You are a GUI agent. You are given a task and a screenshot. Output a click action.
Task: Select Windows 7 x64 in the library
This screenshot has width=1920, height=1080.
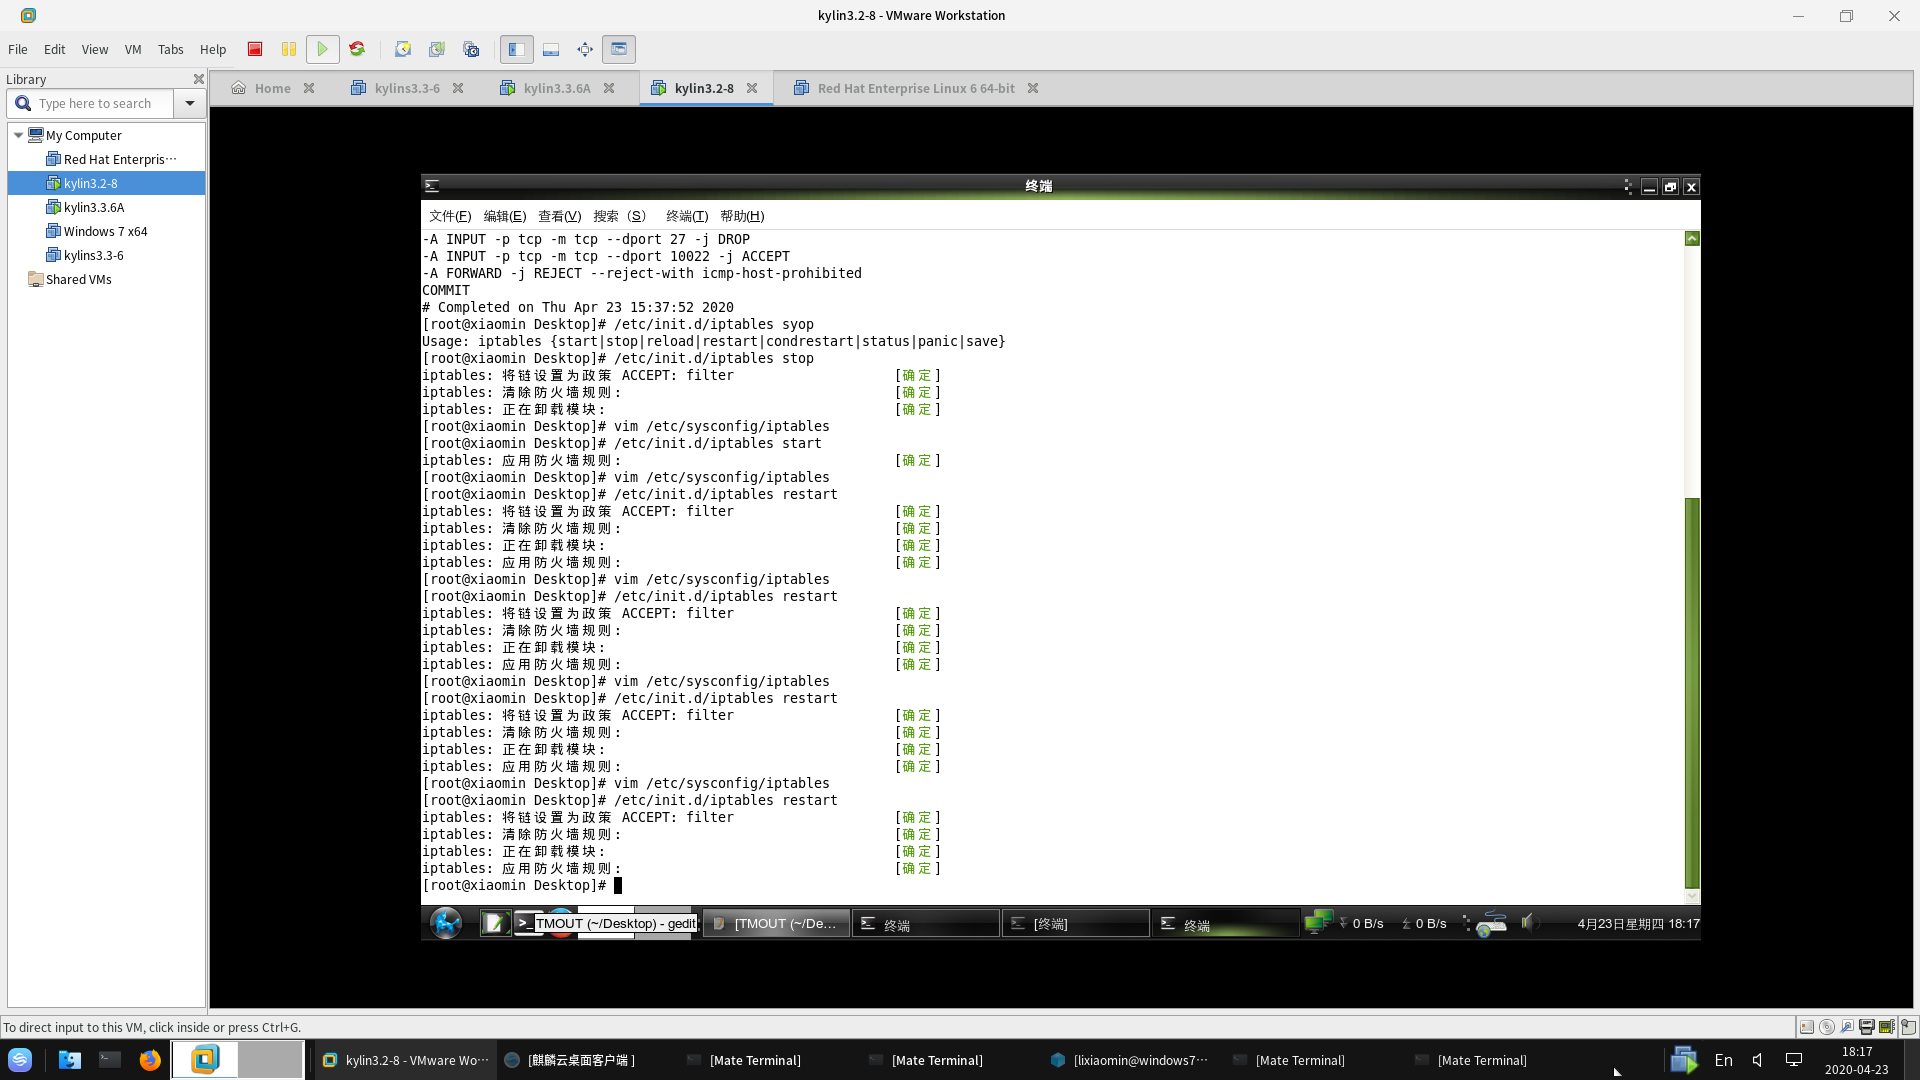tap(105, 231)
